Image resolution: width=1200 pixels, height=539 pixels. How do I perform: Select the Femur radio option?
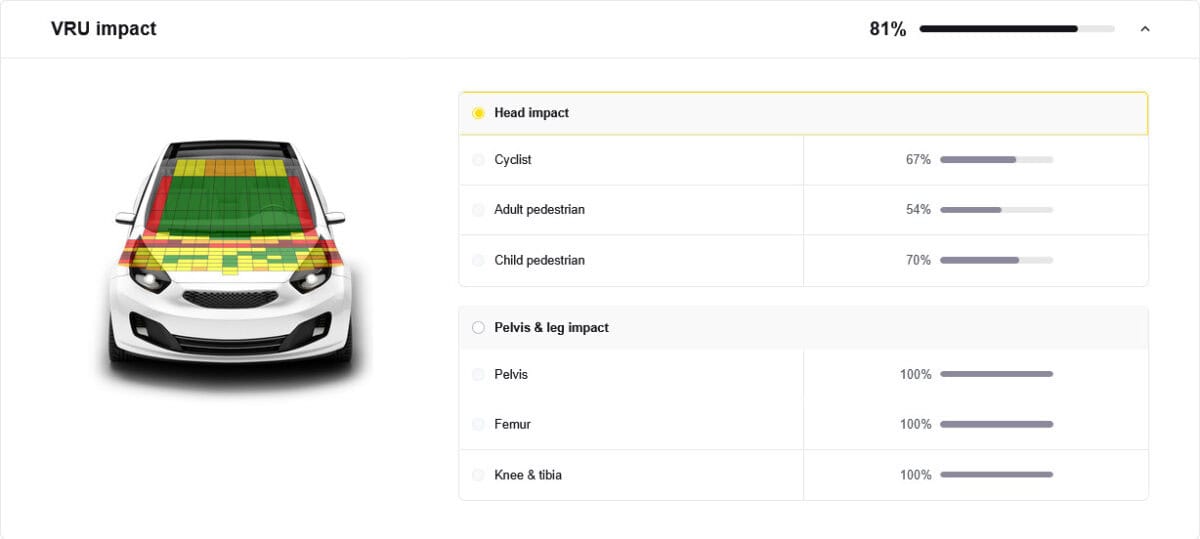click(478, 425)
